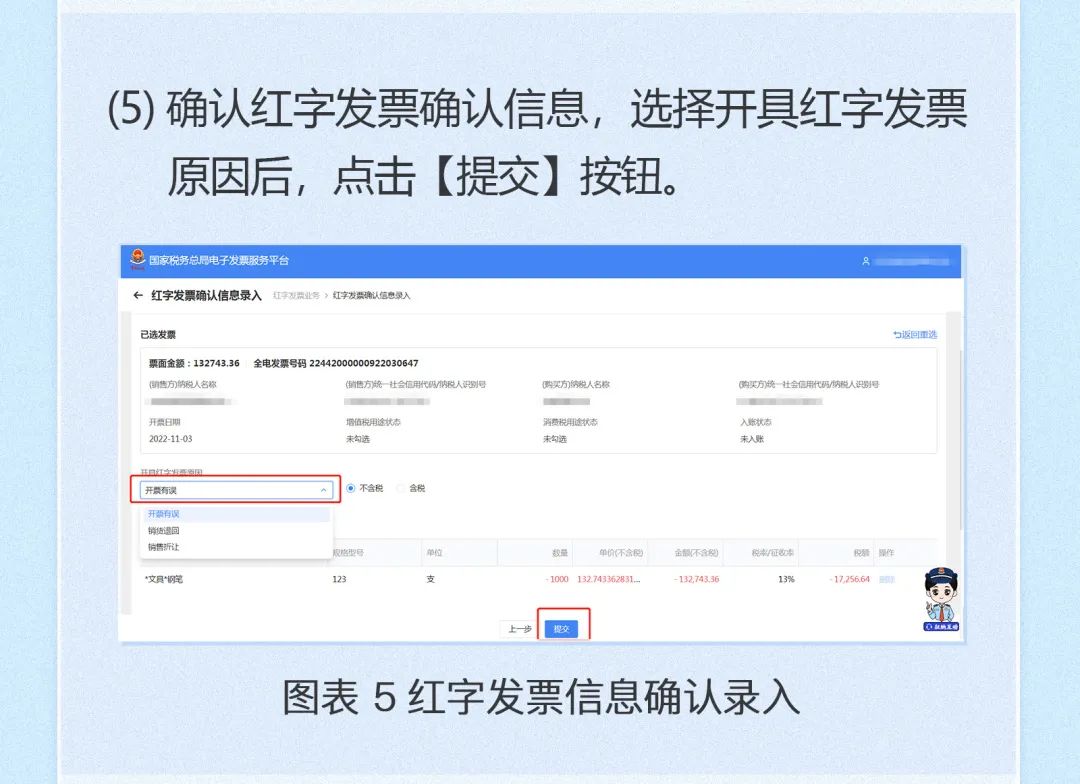Click the 征纳互动 mascot assistant icon
Screen dimensions: 1080x784
click(941, 599)
